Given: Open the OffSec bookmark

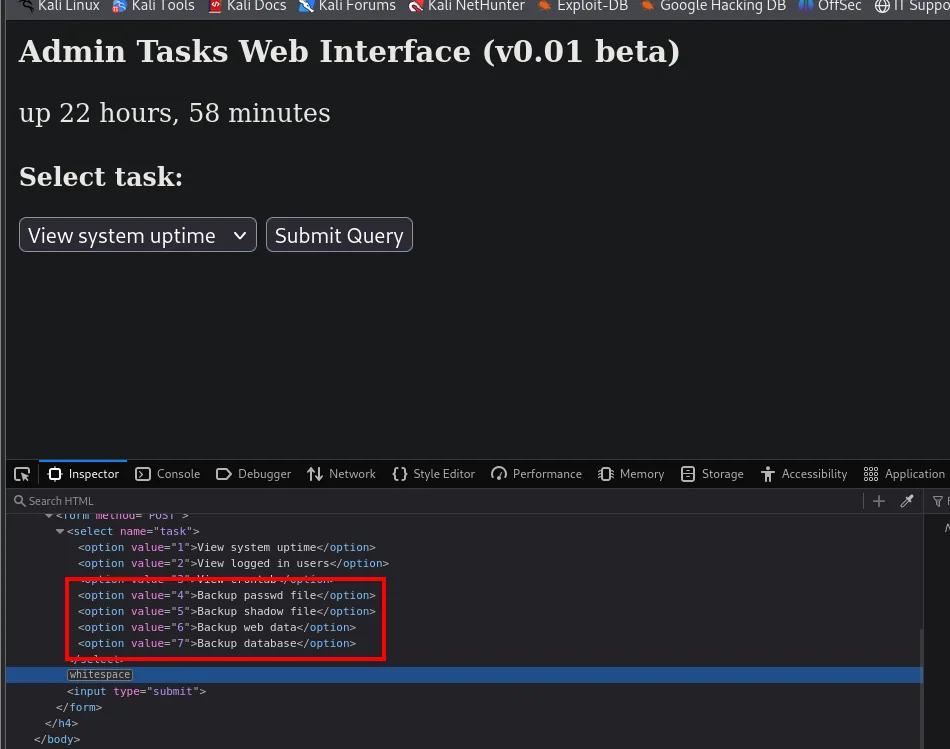Looking at the screenshot, I should [x=829, y=6].
